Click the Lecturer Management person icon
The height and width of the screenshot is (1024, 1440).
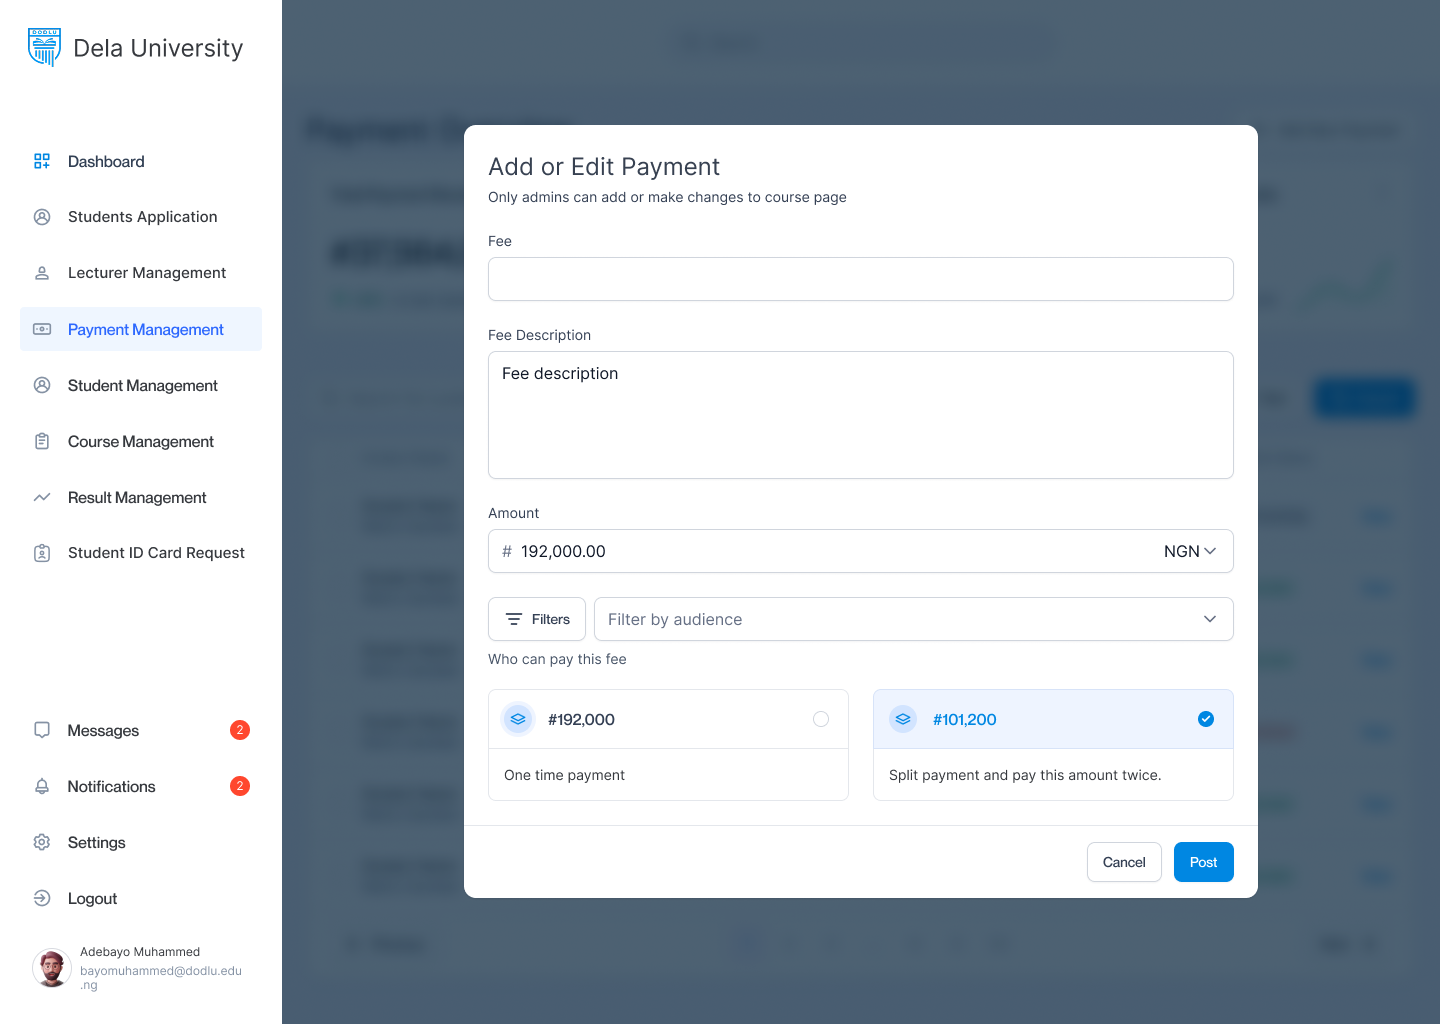[x=42, y=273]
